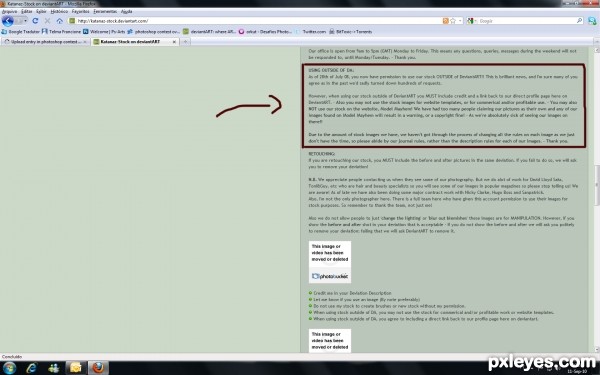Open the Google Tradutor bookmark
Screen dimensions: 600x375
coord(21,32)
